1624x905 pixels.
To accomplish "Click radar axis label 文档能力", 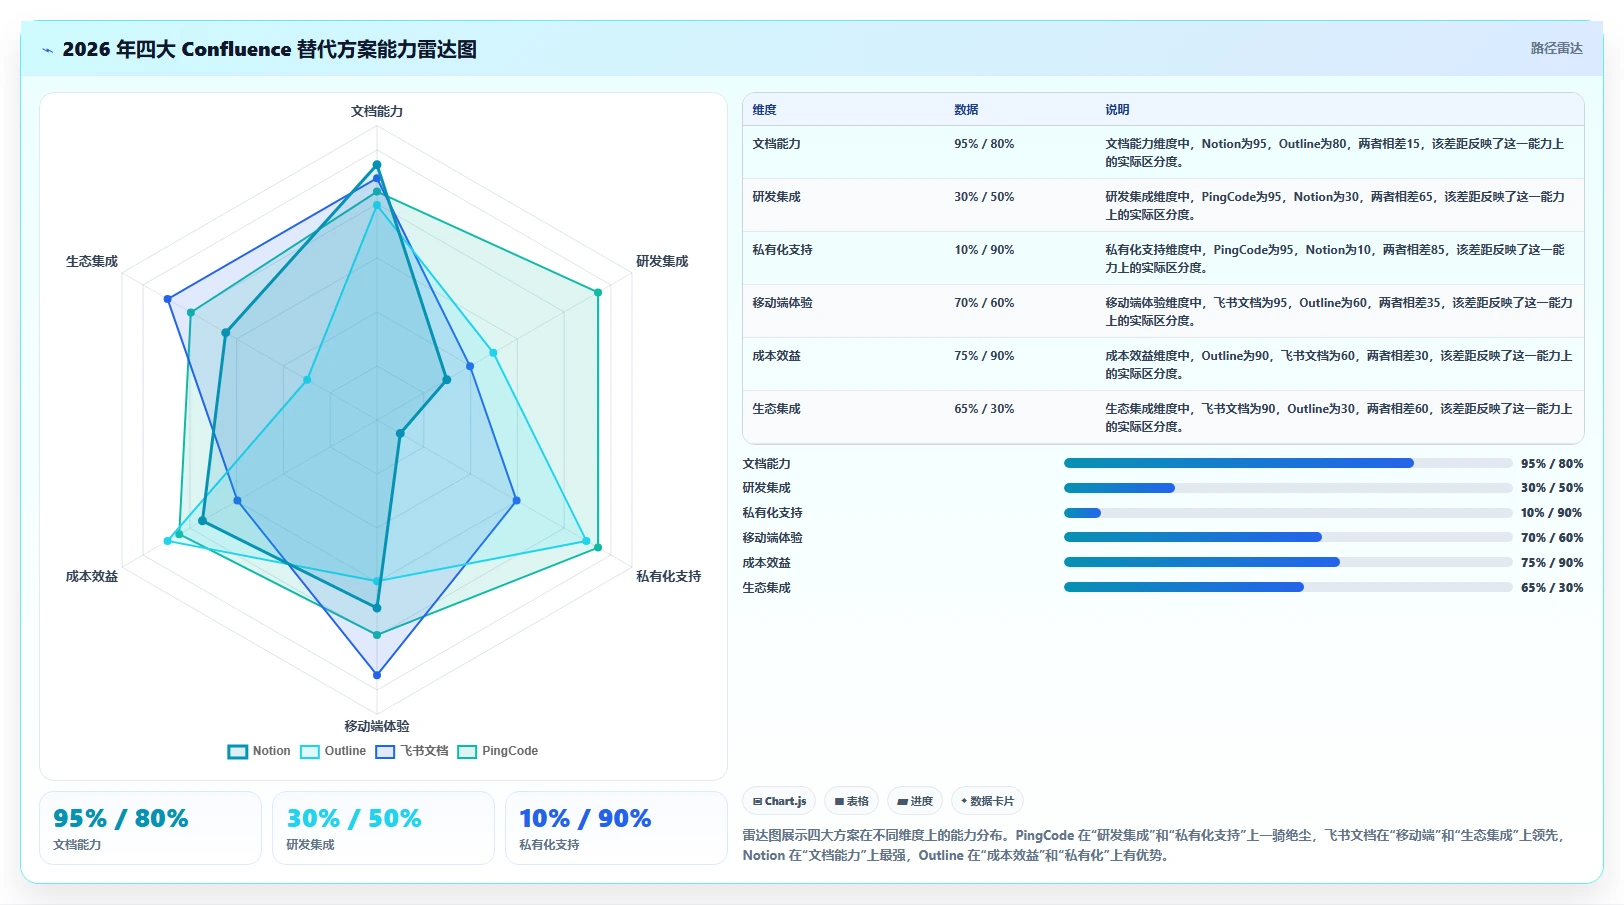I will click(377, 111).
